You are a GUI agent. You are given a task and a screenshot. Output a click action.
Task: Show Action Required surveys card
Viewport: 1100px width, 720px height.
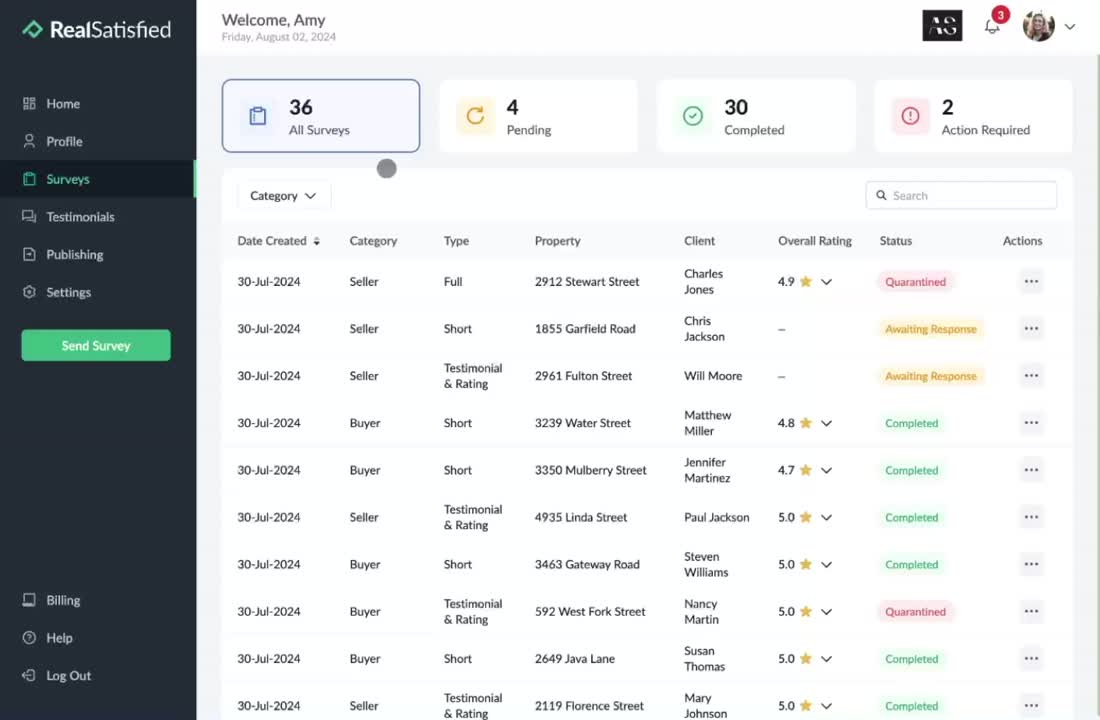pyautogui.click(x=972, y=116)
